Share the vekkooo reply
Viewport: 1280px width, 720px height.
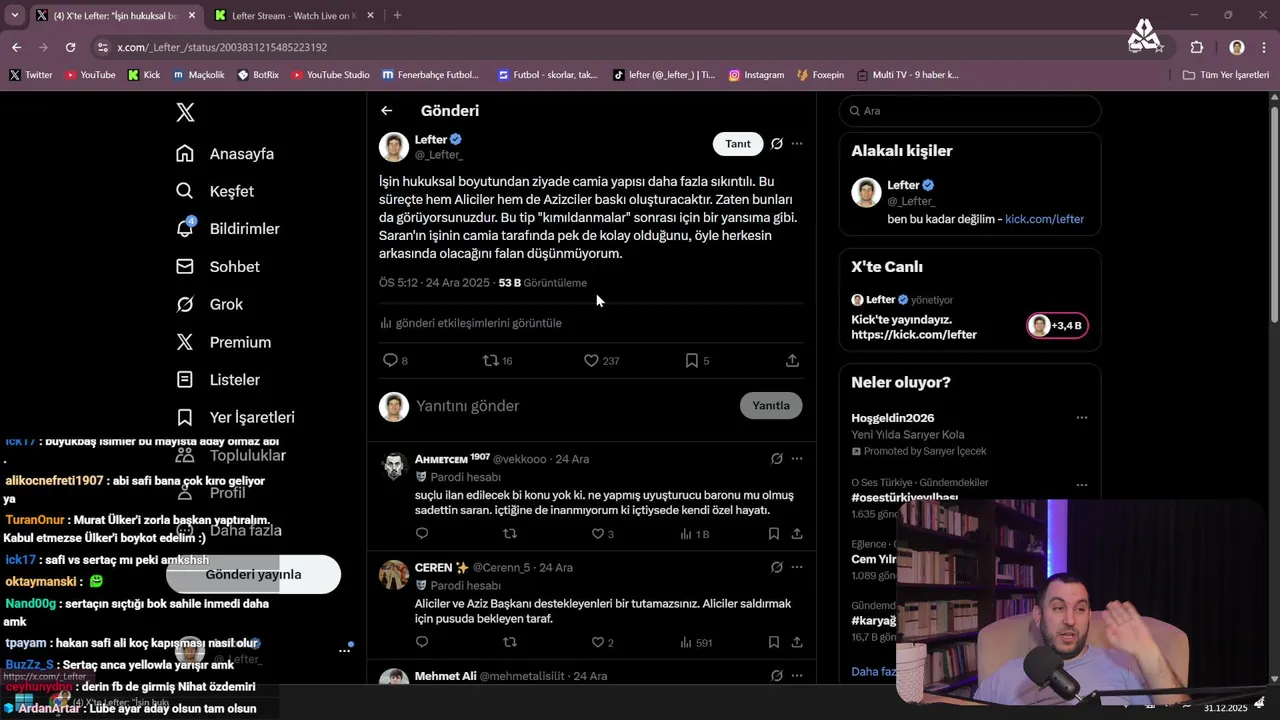[x=797, y=534]
